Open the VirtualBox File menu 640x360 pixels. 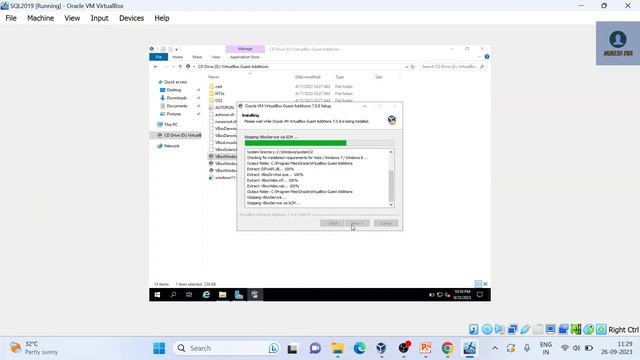point(11,18)
